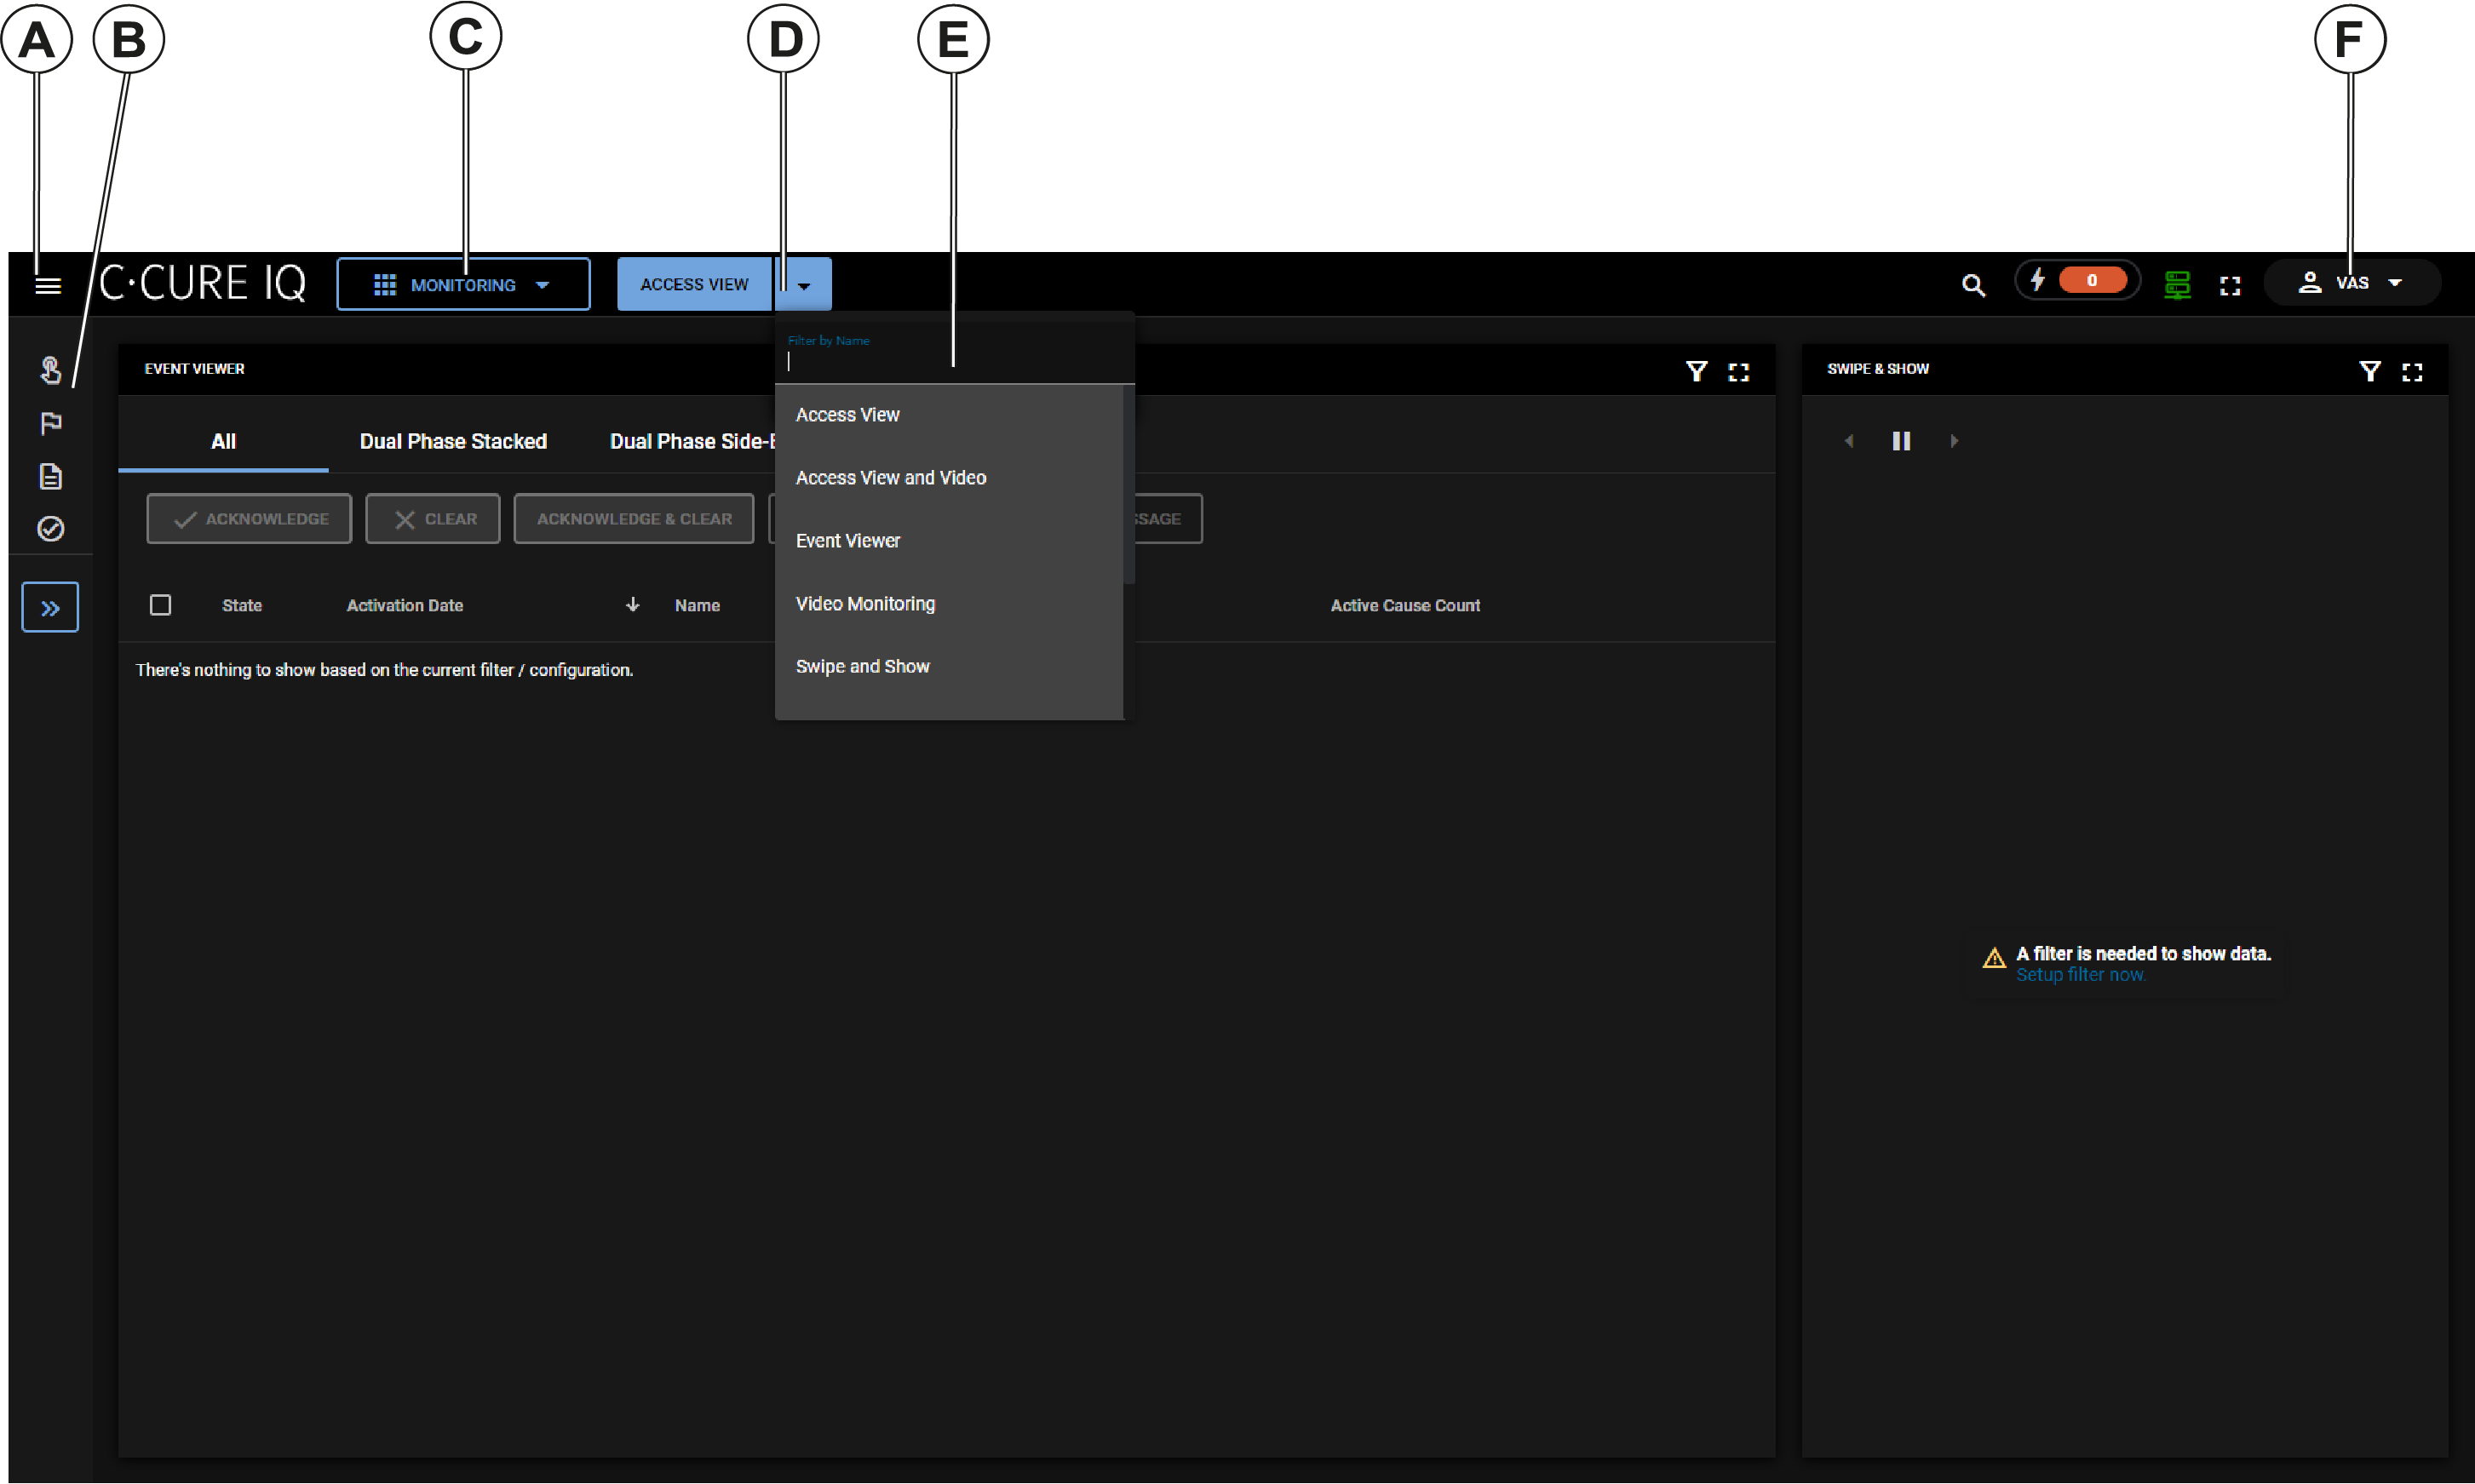Screen dimensions: 2475x1484
Task: Open the document icon in sidebar
Action: [51, 476]
